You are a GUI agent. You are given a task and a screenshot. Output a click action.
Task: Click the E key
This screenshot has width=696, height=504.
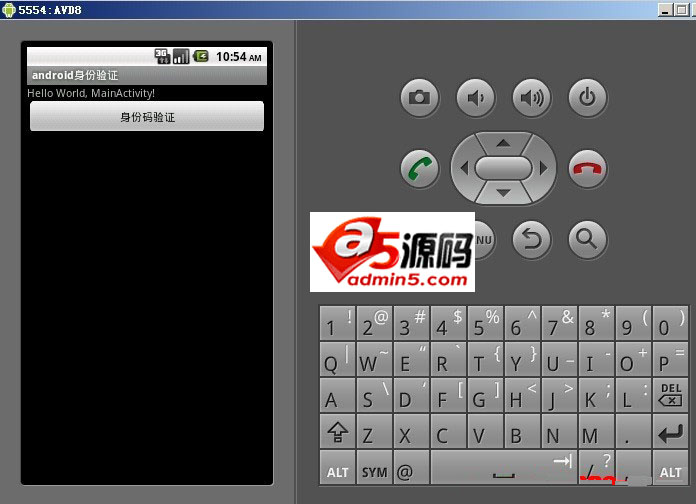[411, 359]
